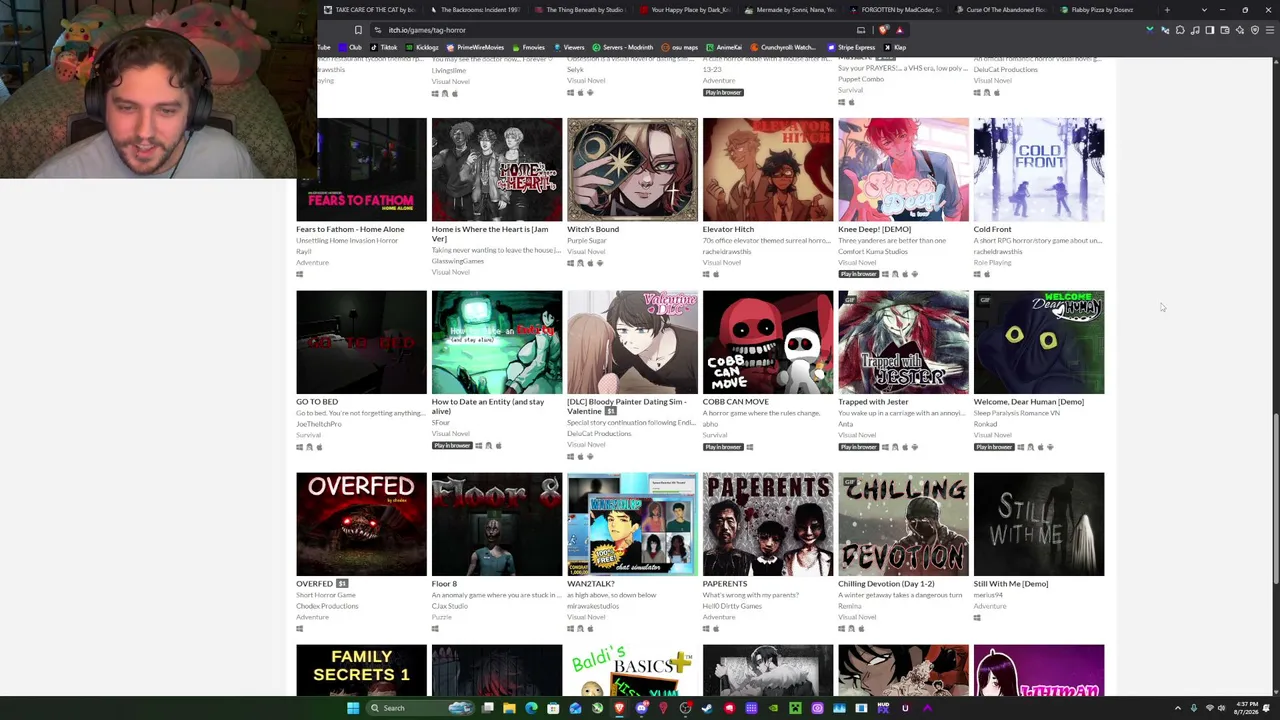Open OVERFED game thumbnail
Viewport: 1280px width, 720px height.
[361, 524]
